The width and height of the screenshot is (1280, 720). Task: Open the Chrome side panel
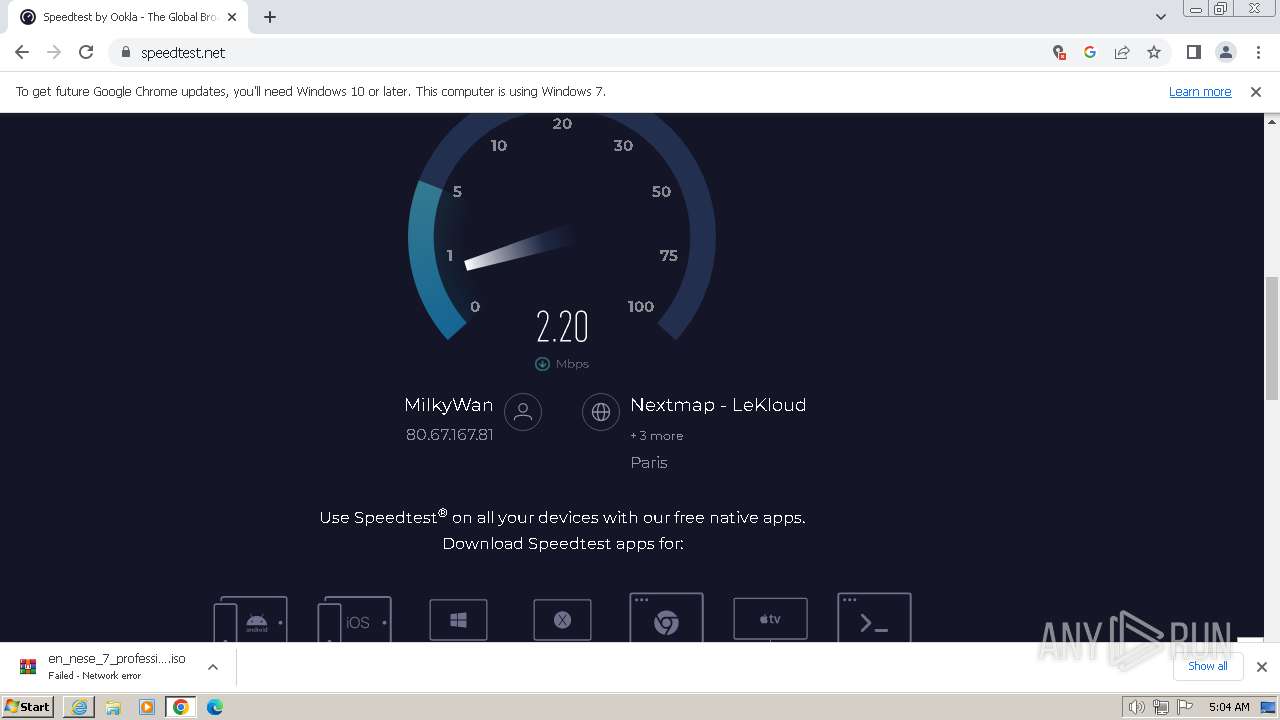(x=1194, y=52)
